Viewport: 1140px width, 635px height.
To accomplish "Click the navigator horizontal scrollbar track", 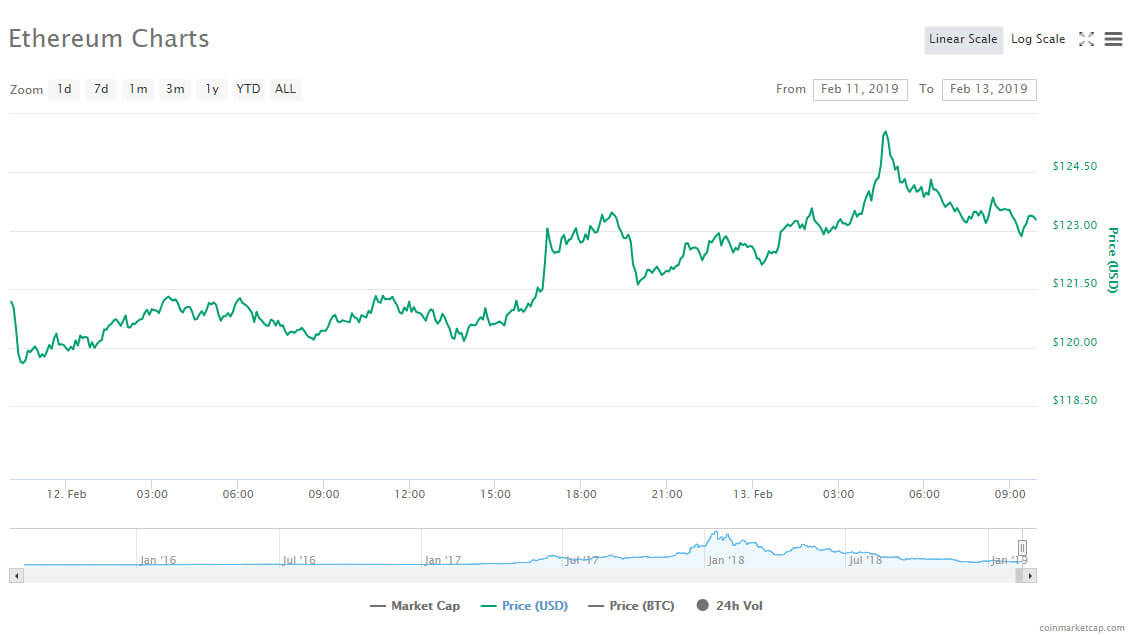I will click(519, 575).
